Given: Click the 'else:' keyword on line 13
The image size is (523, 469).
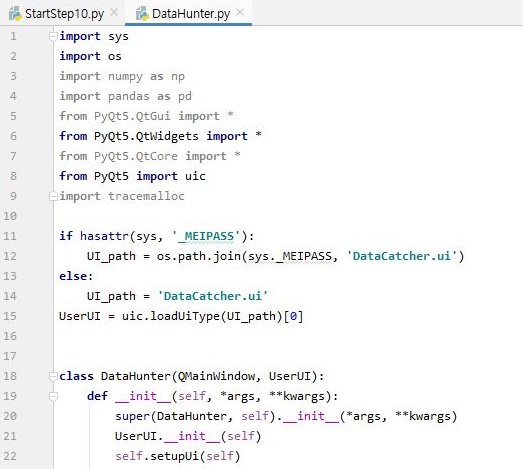Looking at the screenshot, I should point(76,276).
